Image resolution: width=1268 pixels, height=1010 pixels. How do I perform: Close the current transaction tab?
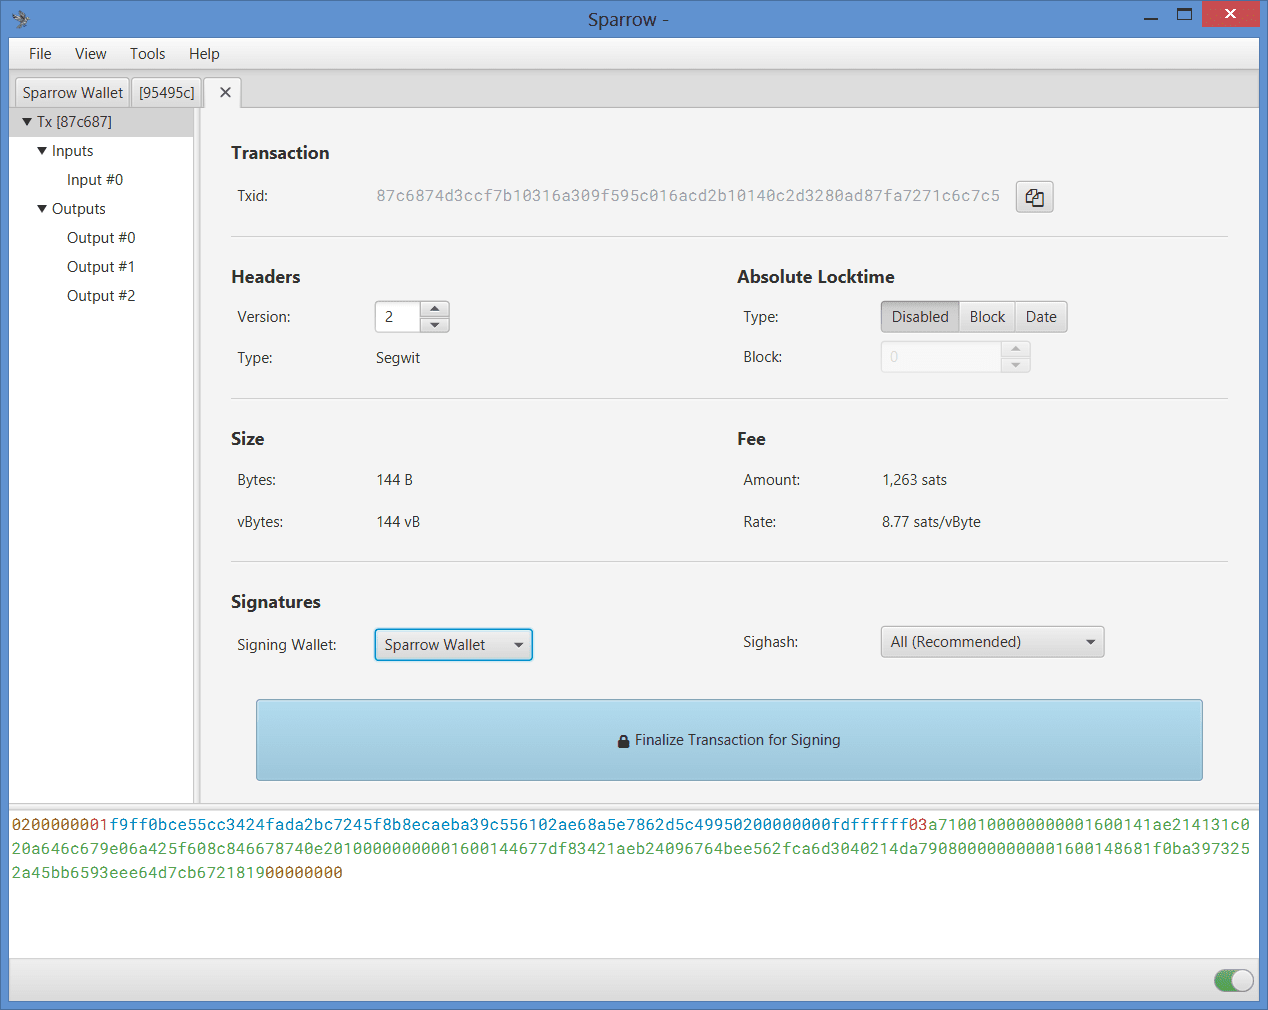click(225, 92)
